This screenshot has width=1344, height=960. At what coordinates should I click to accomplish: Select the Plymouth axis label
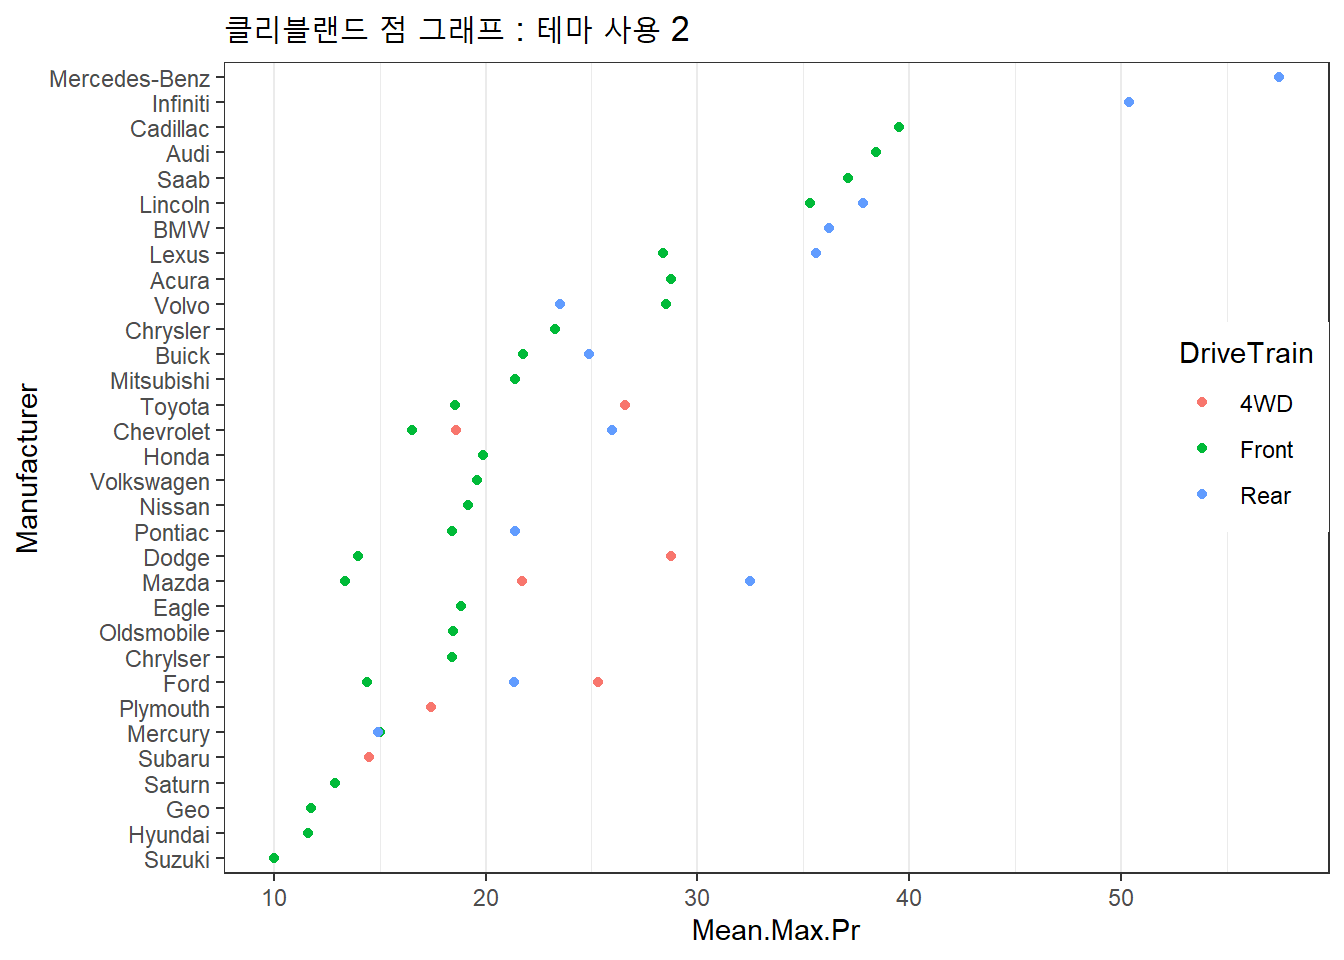click(x=165, y=709)
